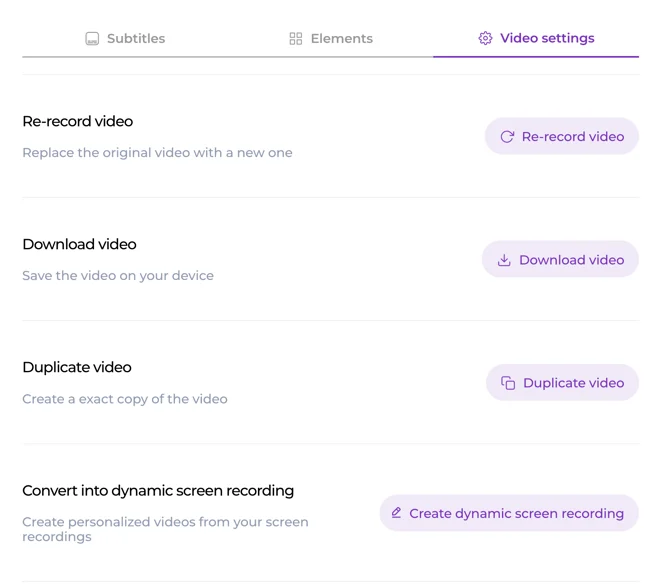
Task: Switch to the Subtitles tab label
Action: tap(136, 39)
